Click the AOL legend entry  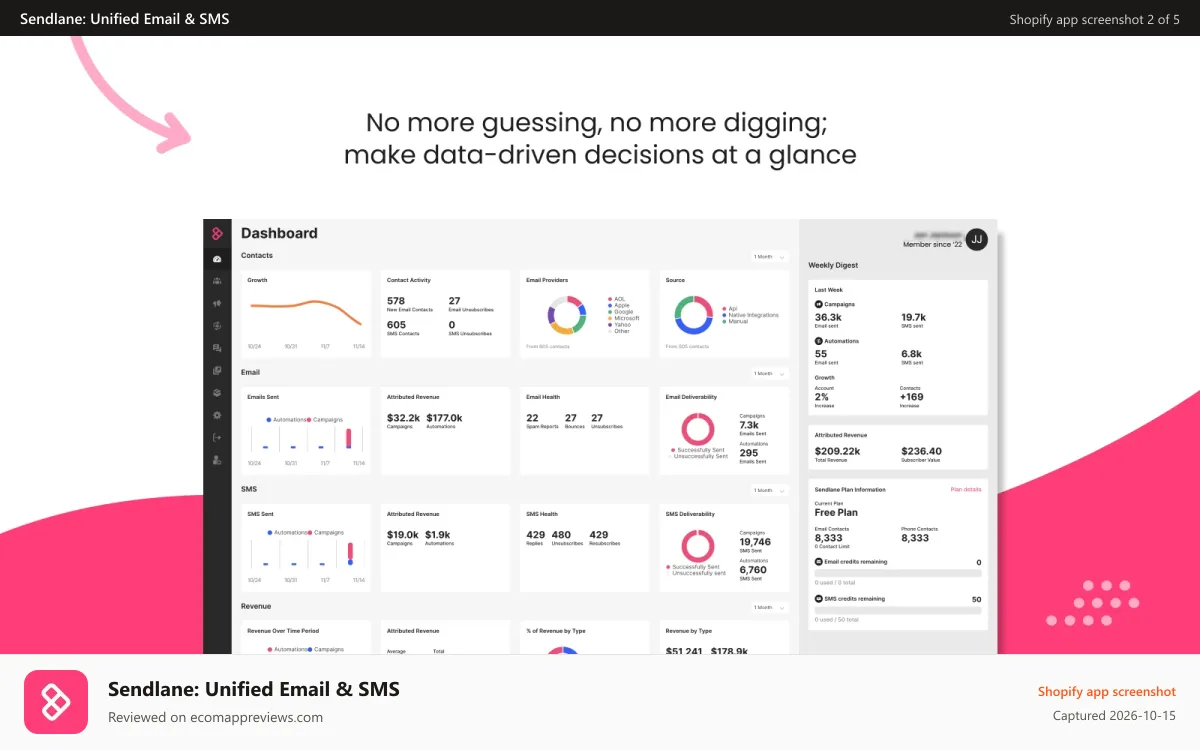616,299
